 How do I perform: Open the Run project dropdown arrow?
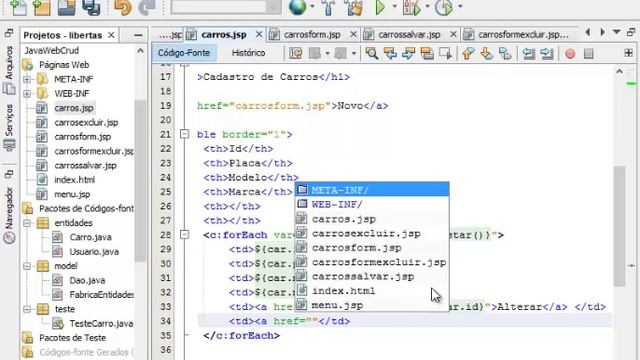pyautogui.click(x=394, y=6)
